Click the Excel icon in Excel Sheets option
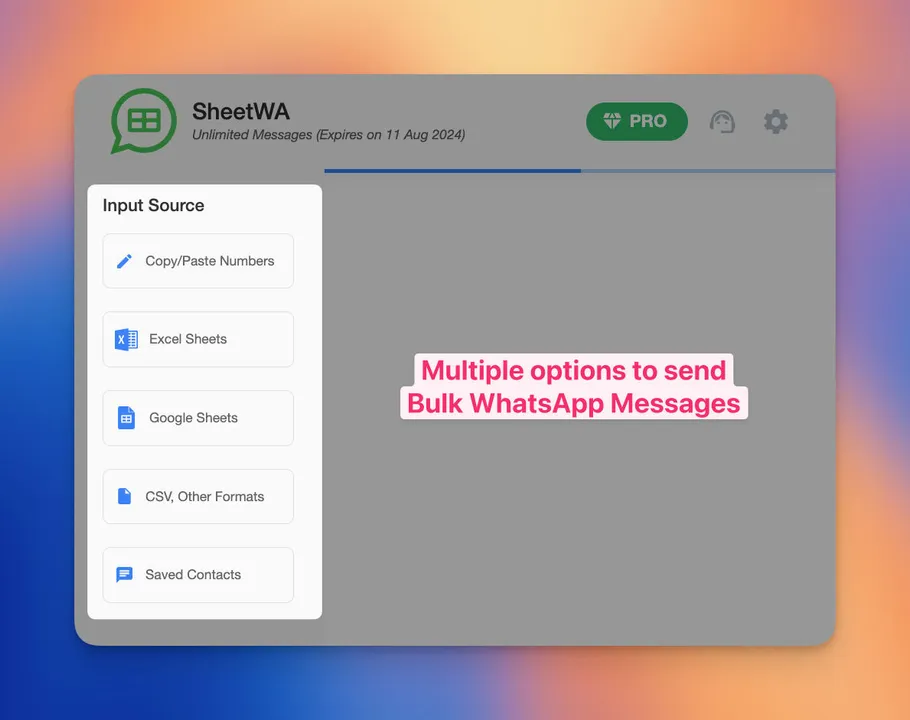 (124, 339)
